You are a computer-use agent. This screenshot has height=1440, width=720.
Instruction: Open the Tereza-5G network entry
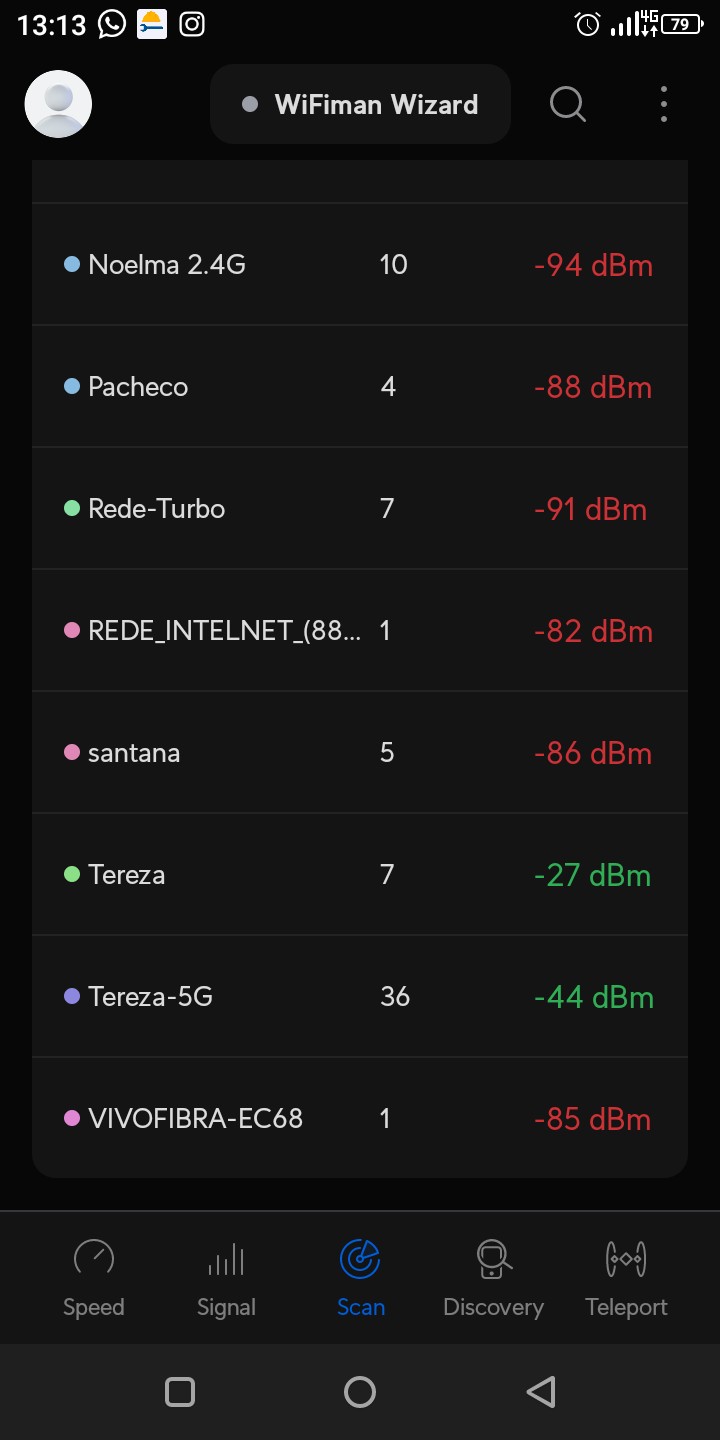(360, 997)
